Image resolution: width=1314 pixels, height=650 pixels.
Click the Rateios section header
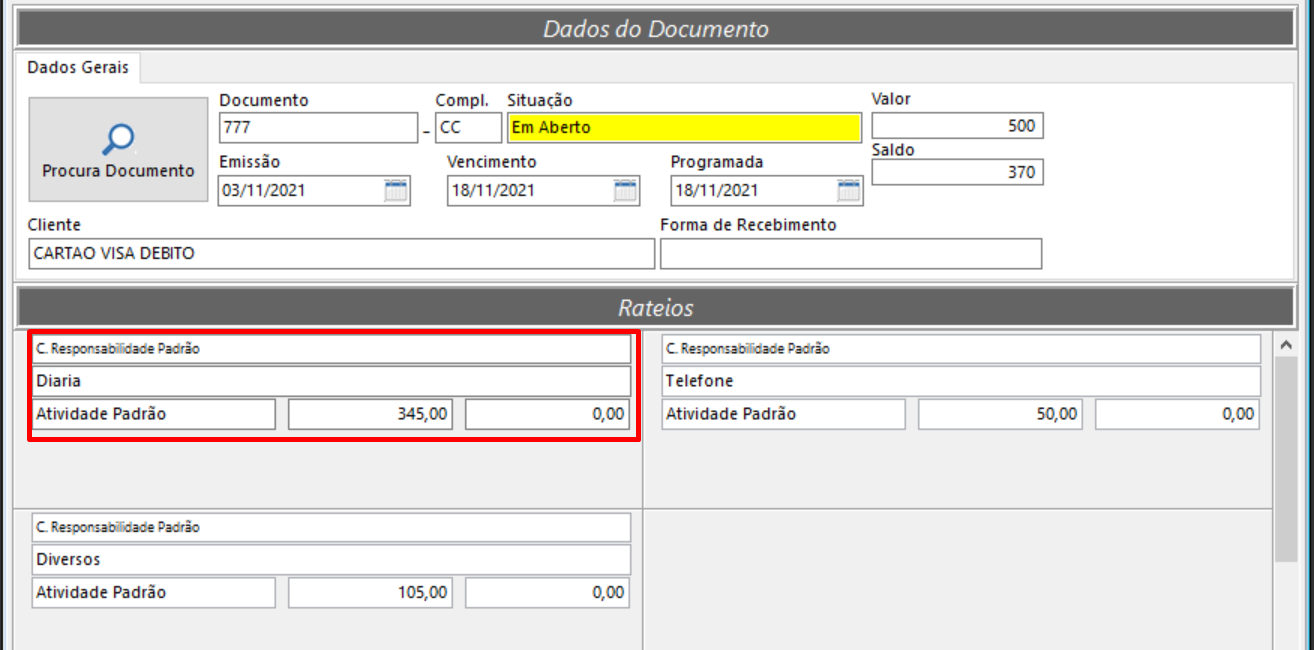pos(656,308)
